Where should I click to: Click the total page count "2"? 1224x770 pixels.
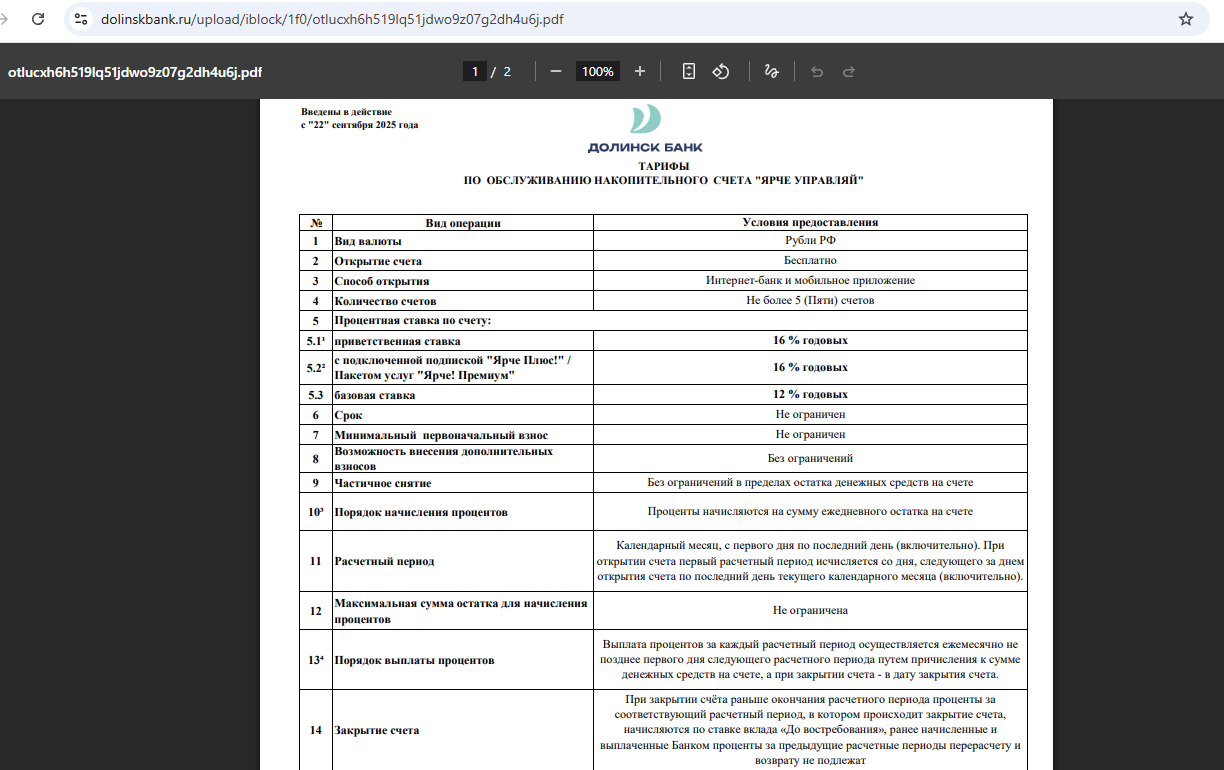click(507, 71)
